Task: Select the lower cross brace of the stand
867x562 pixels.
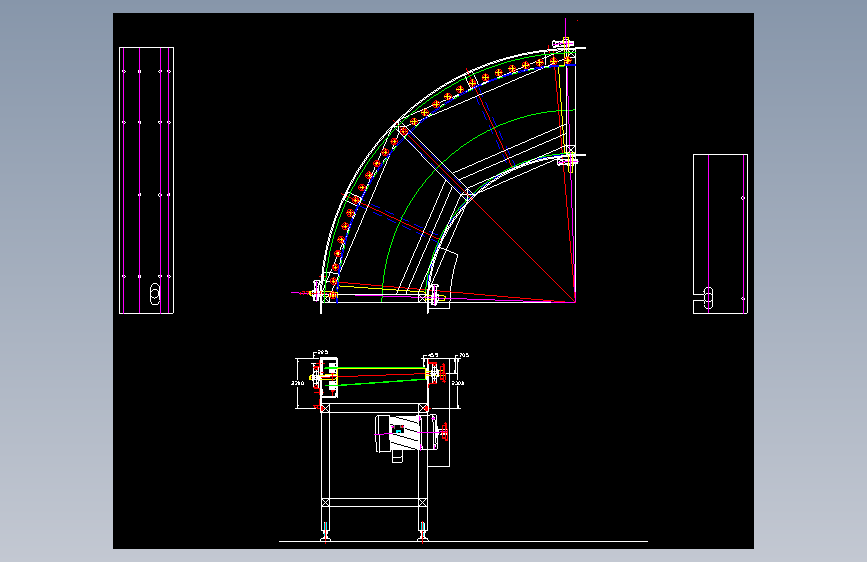Action: point(374,502)
